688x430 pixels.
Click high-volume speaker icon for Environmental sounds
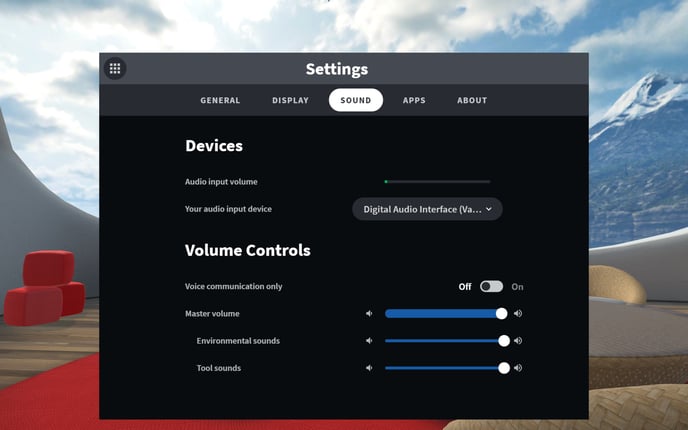(518, 341)
